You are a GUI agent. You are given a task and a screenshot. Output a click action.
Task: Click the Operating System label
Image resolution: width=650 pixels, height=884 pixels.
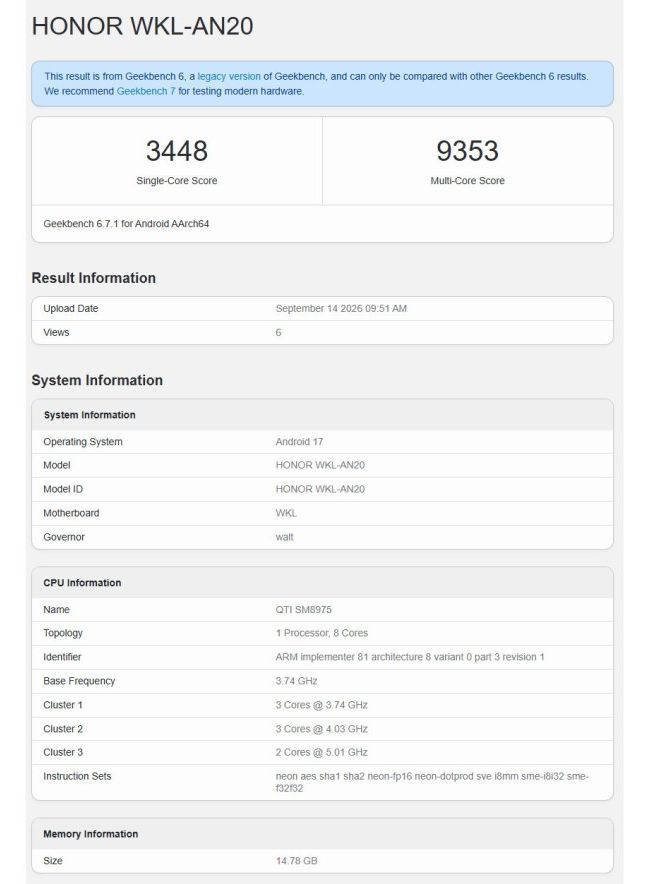click(x=83, y=441)
